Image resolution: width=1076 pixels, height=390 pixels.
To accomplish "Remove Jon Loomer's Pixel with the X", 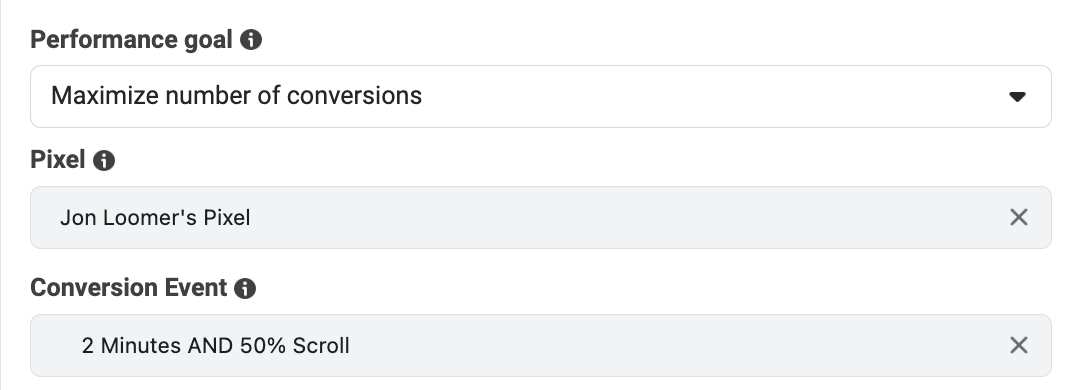I will point(1018,218).
